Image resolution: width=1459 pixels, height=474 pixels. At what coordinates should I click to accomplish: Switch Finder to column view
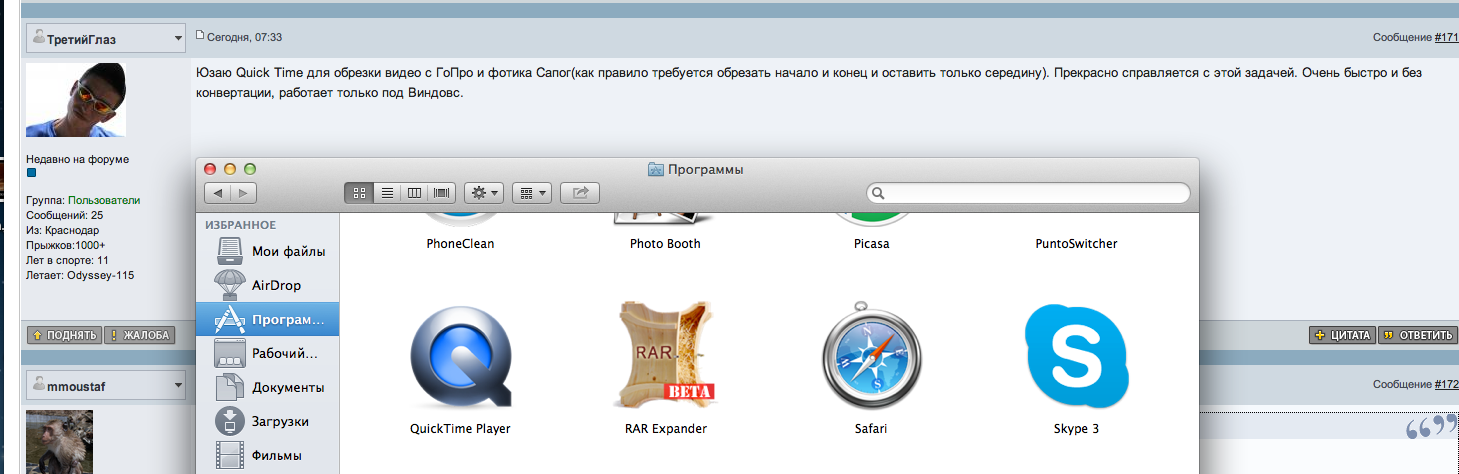pos(414,192)
